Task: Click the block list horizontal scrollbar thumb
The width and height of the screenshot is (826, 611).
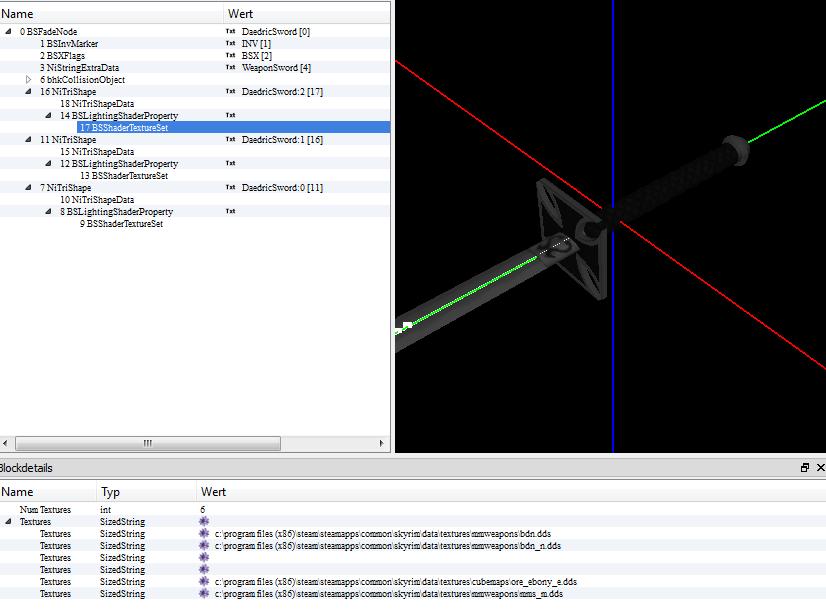Action: tap(148, 443)
